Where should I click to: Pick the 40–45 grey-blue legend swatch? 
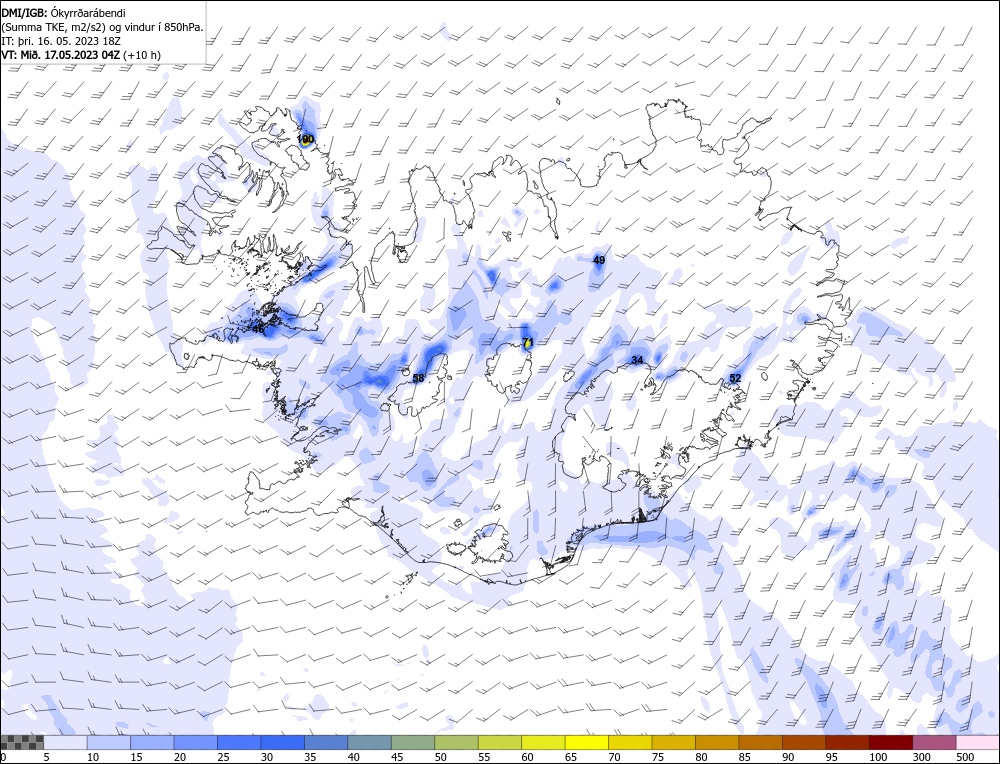(369, 742)
